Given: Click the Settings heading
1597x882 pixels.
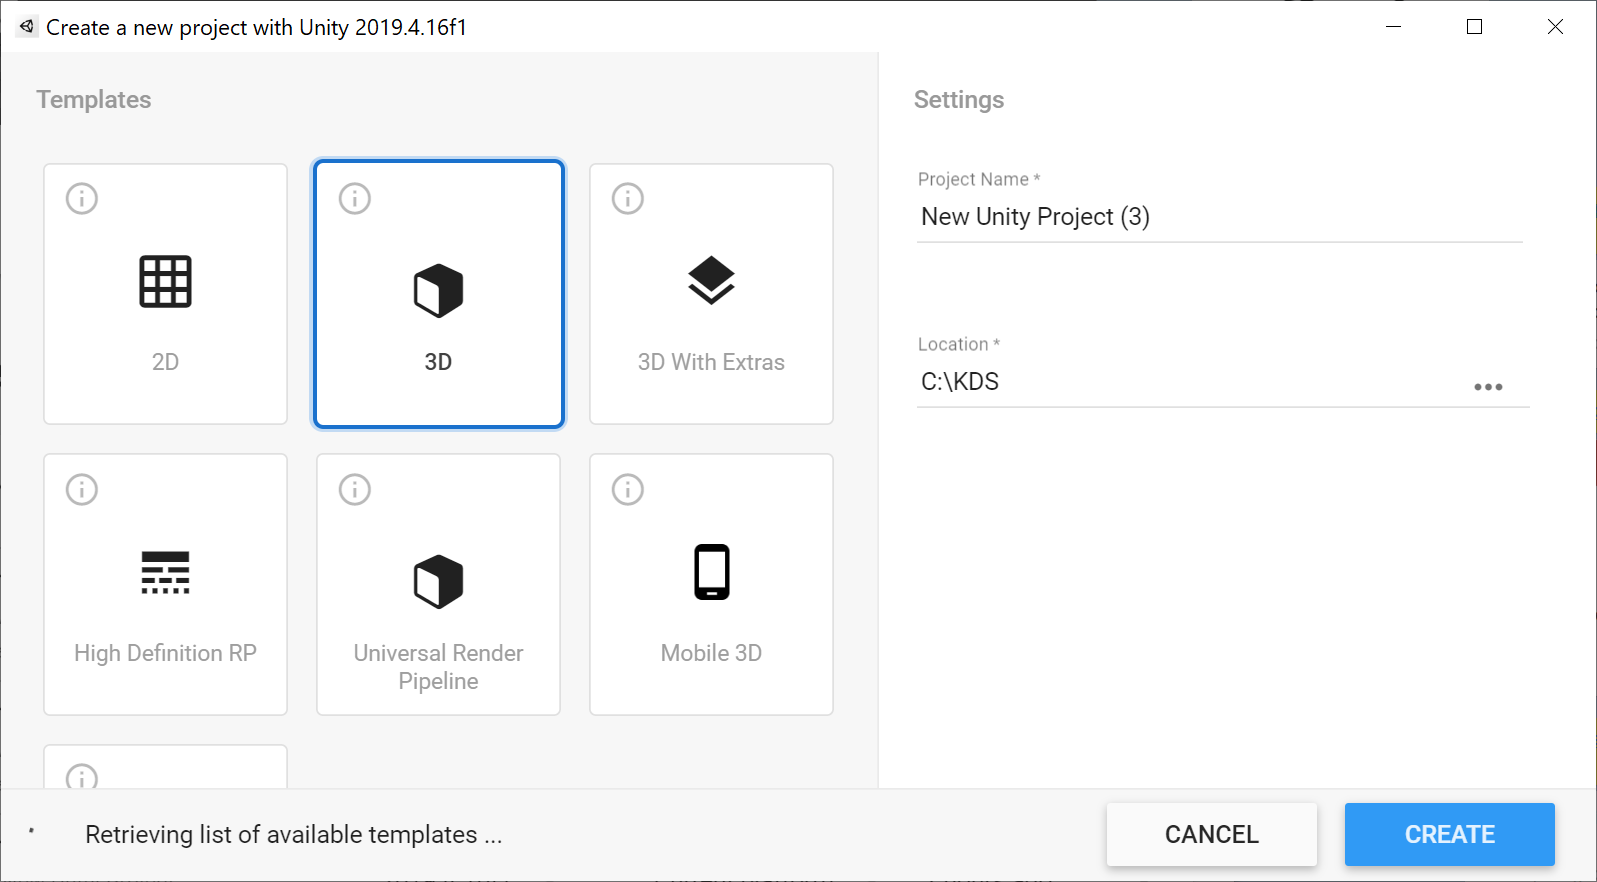Looking at the screenshot, I should click(x=959, y=99).
